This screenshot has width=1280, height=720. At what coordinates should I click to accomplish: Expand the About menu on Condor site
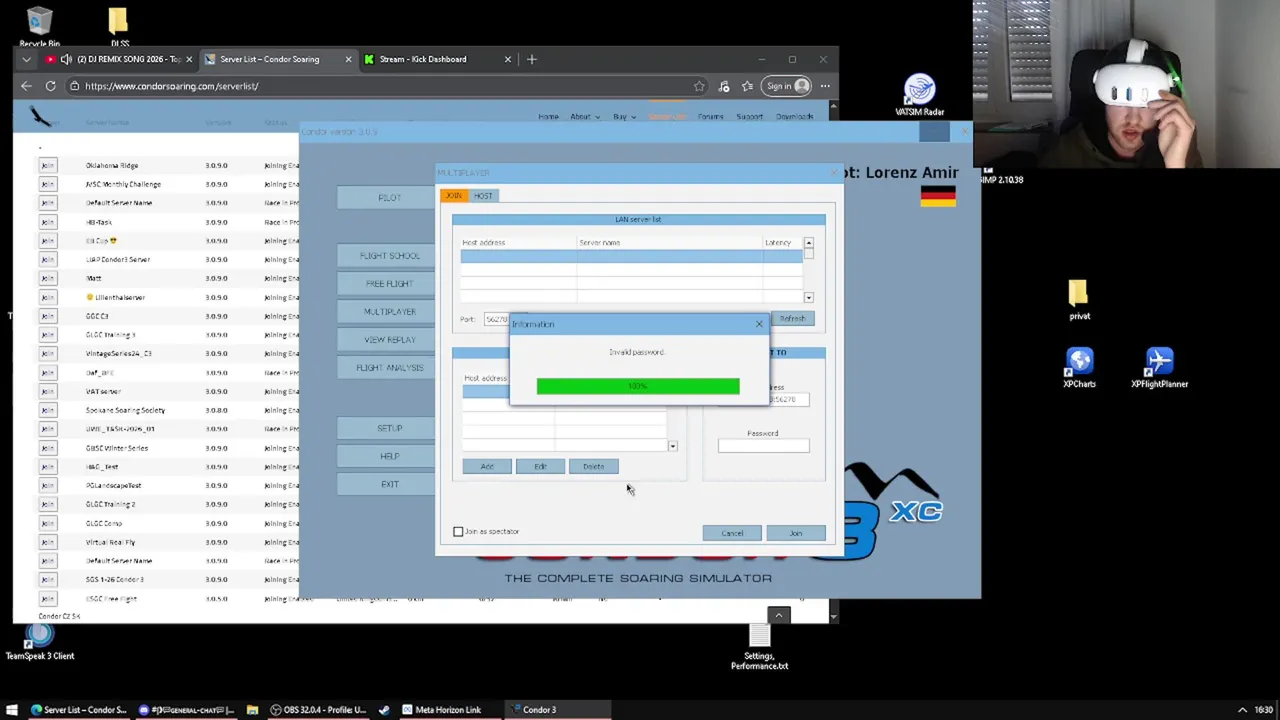pos(584,117)
